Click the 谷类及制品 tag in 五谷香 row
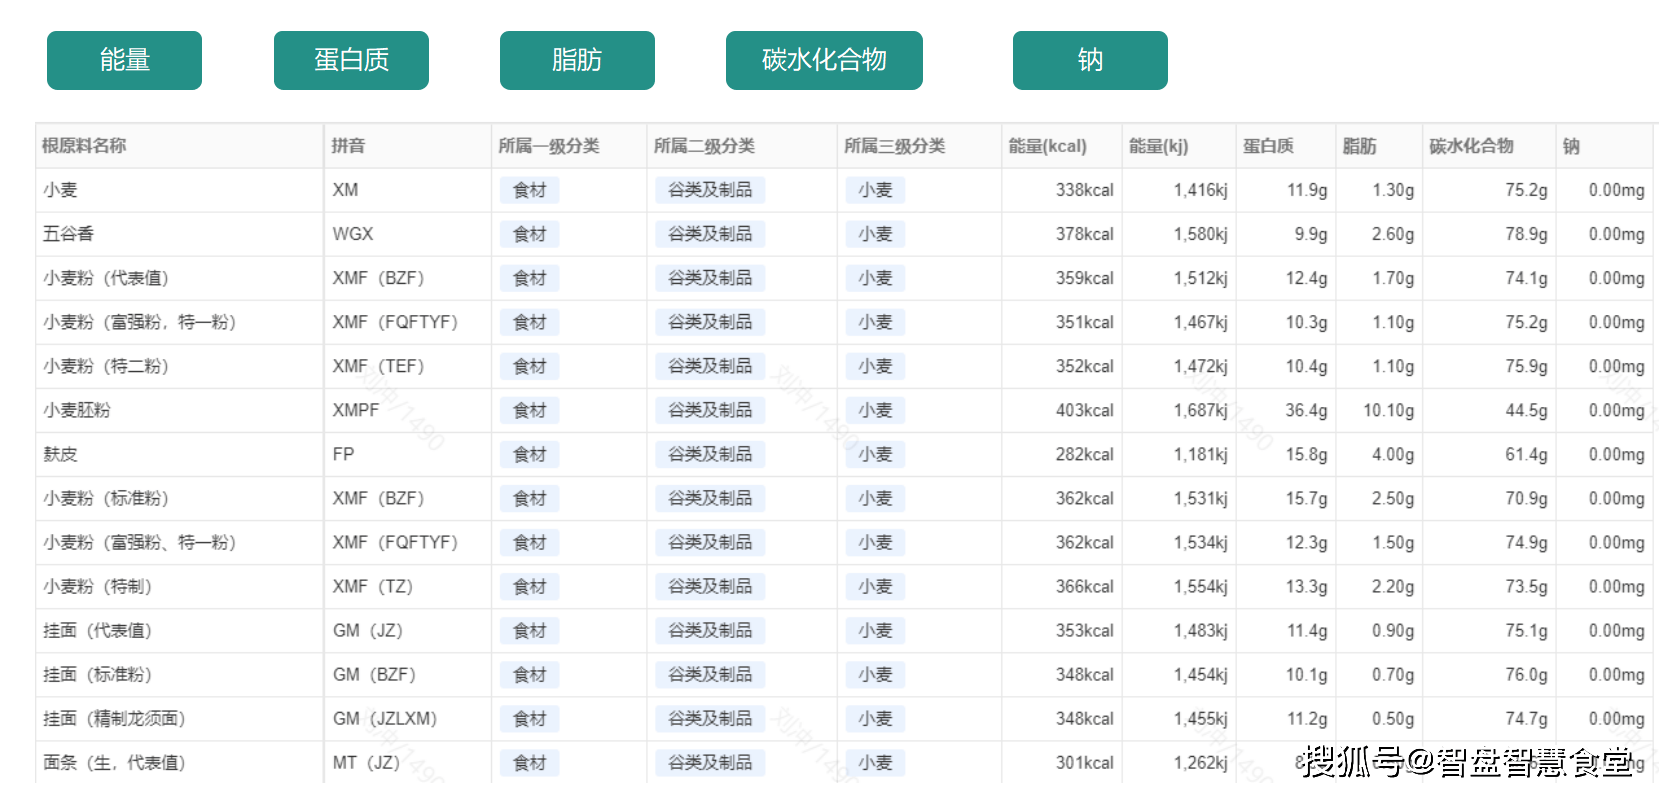Screen dimensions: 1674x797 (710, 234)
